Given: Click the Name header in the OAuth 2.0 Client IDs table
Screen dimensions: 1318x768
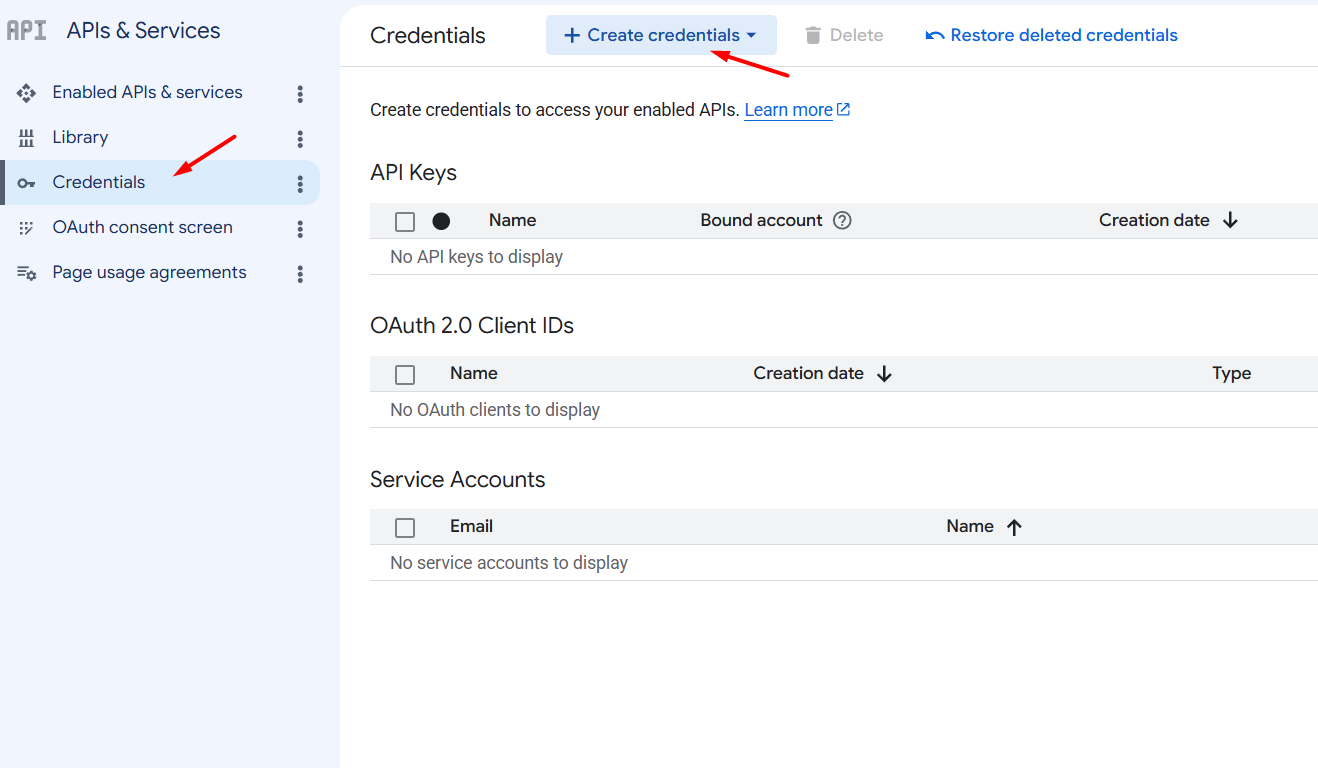Looking at the screenshot, I should click(474, 373).
